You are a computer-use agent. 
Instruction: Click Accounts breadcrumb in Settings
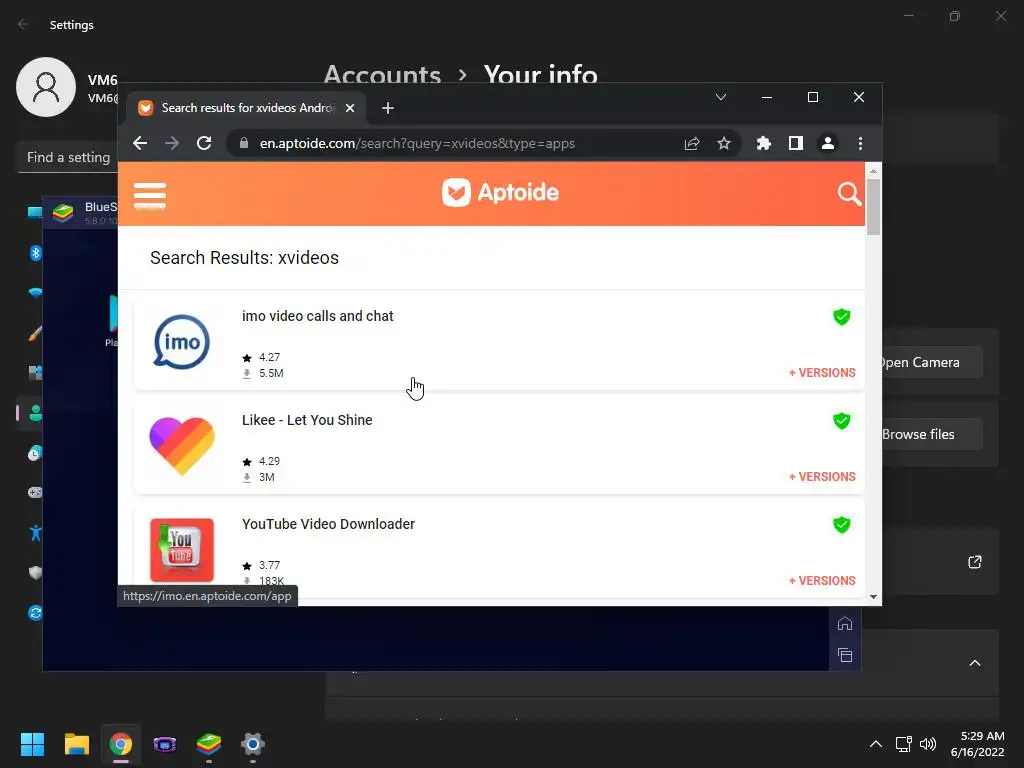pos(382,74)
